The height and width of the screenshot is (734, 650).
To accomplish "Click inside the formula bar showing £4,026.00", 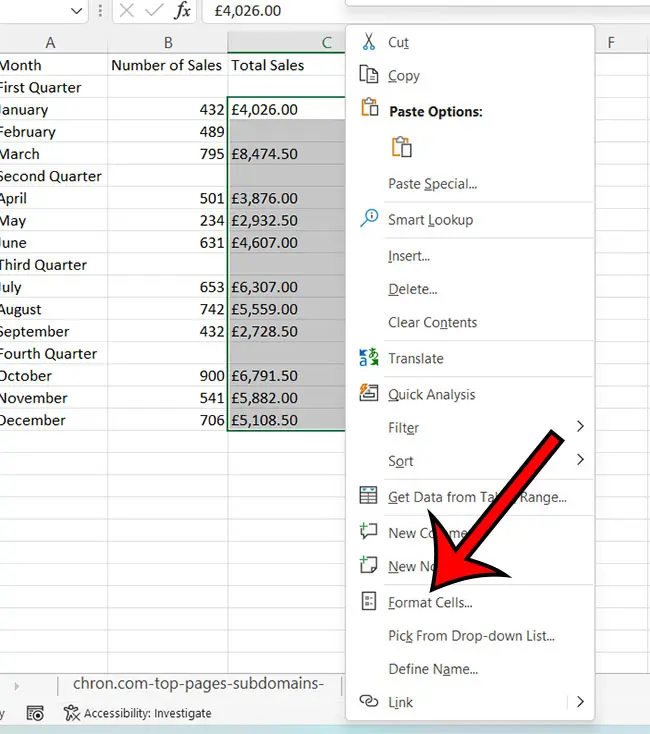I will pyautogui.click(x=270, y=11).
